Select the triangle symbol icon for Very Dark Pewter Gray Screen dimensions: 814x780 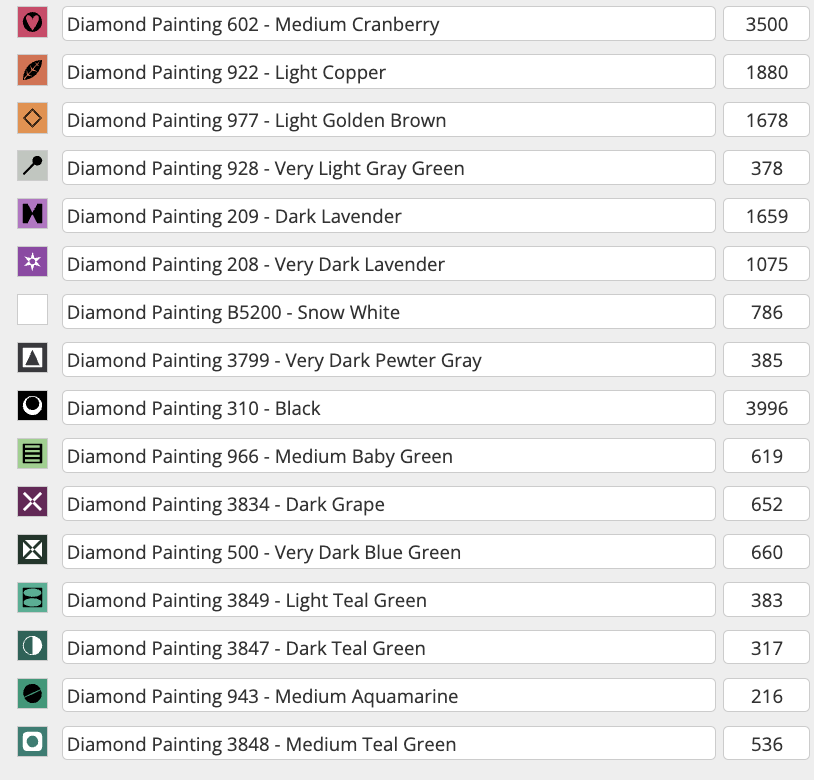click(32, 360)
